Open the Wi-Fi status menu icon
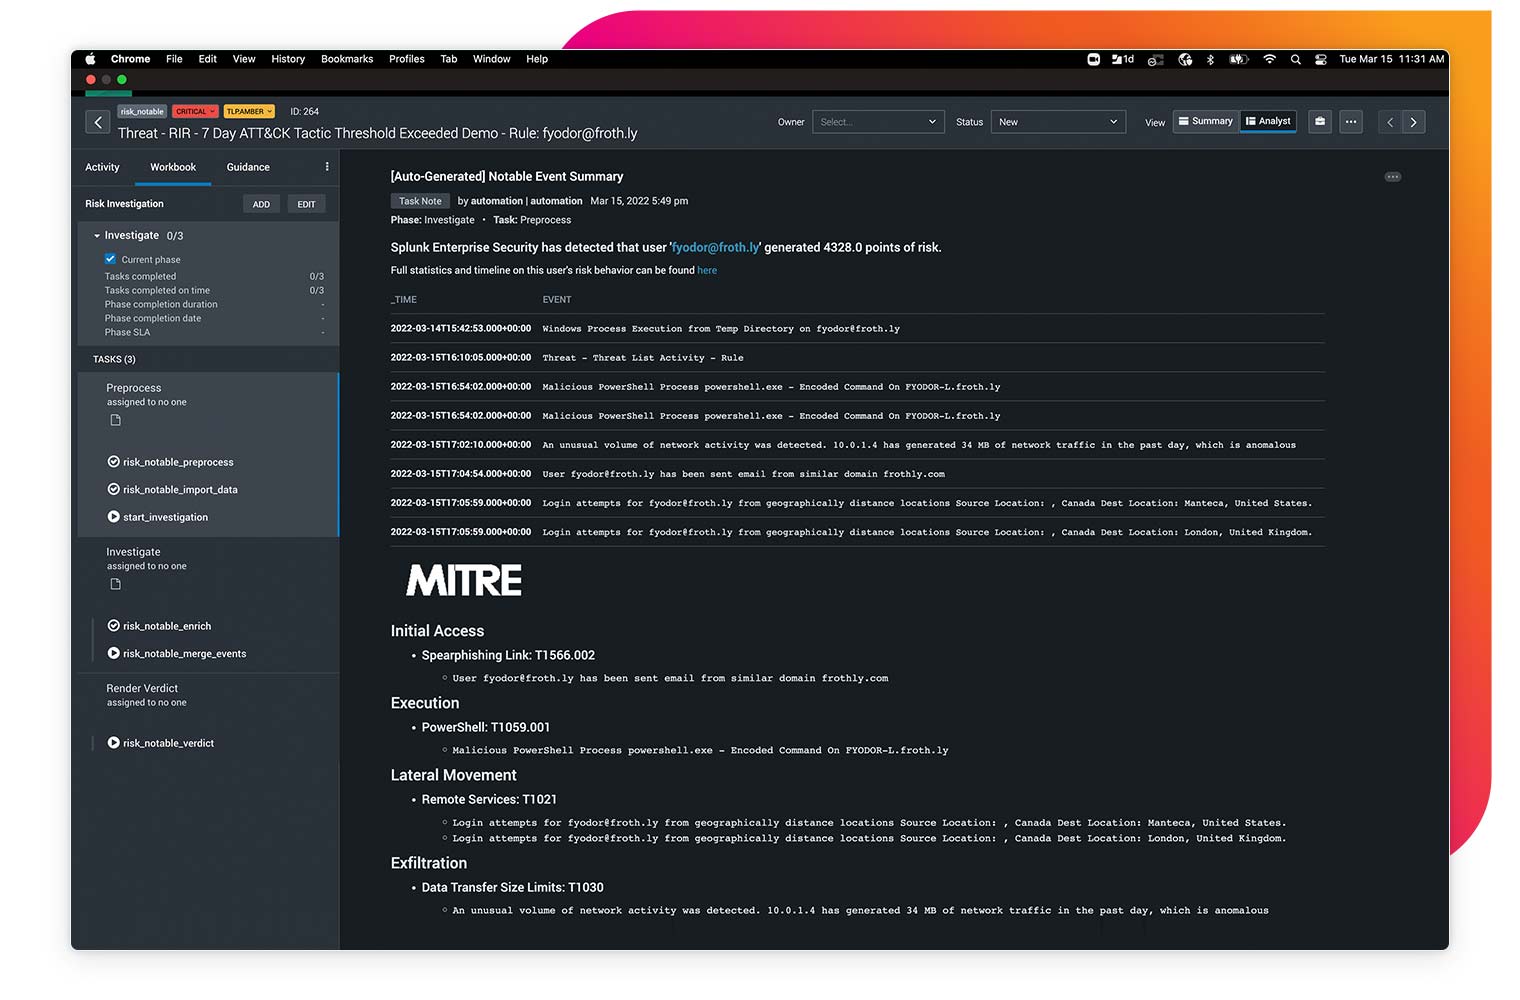The width and height of the screenshot is (1520, 1000). 1269,59
